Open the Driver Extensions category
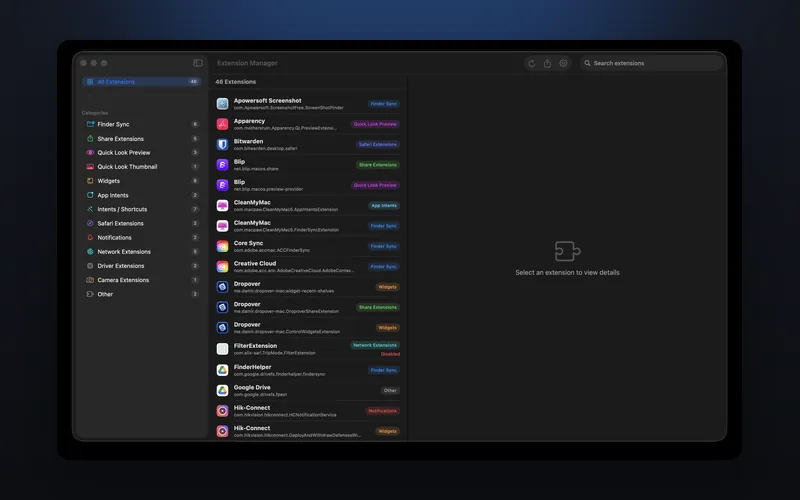Image resolution: width=800 pixels, height=500 pixels. point(141,266)
